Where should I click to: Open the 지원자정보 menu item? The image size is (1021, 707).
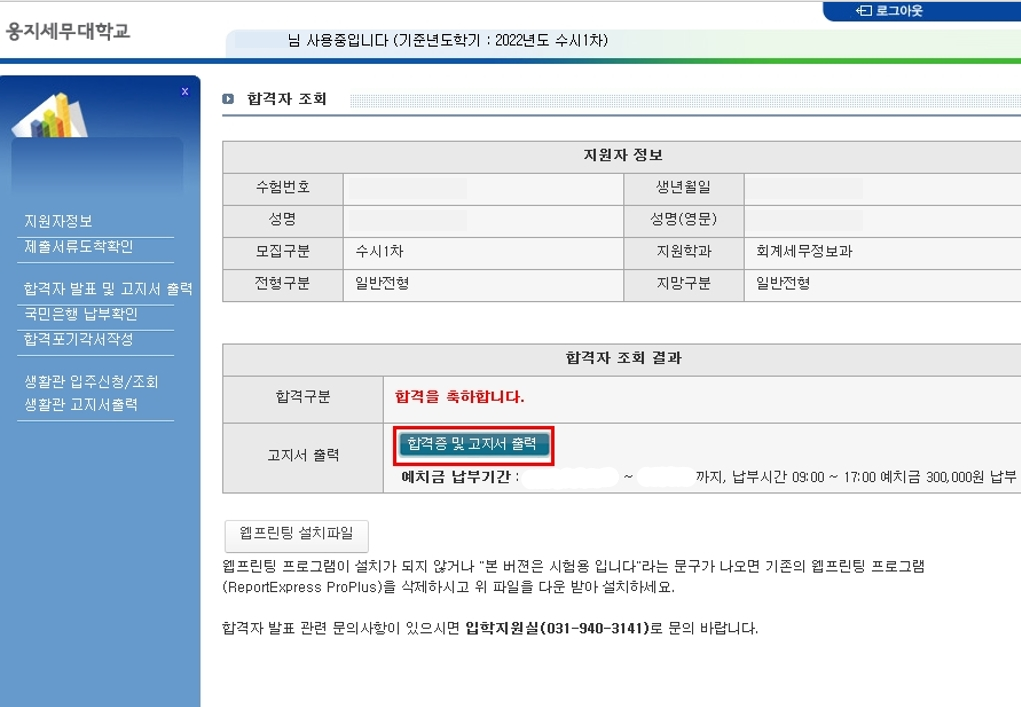tap(58, 221)
